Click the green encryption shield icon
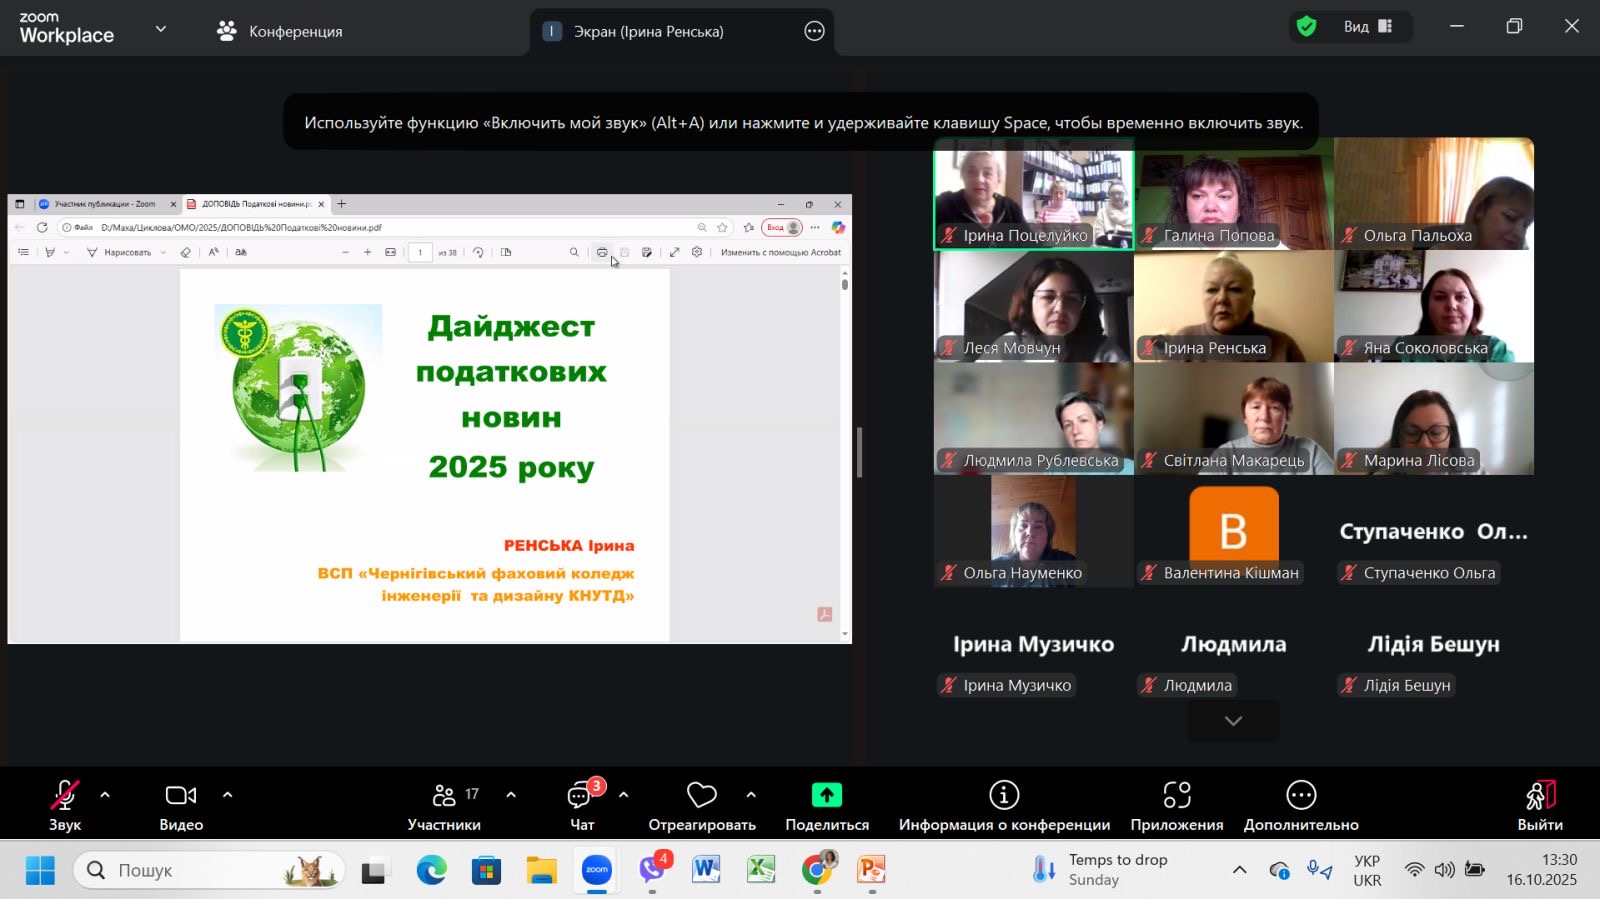The width and height of the screenshot is (1600, 899). (x=1306, y=27)
